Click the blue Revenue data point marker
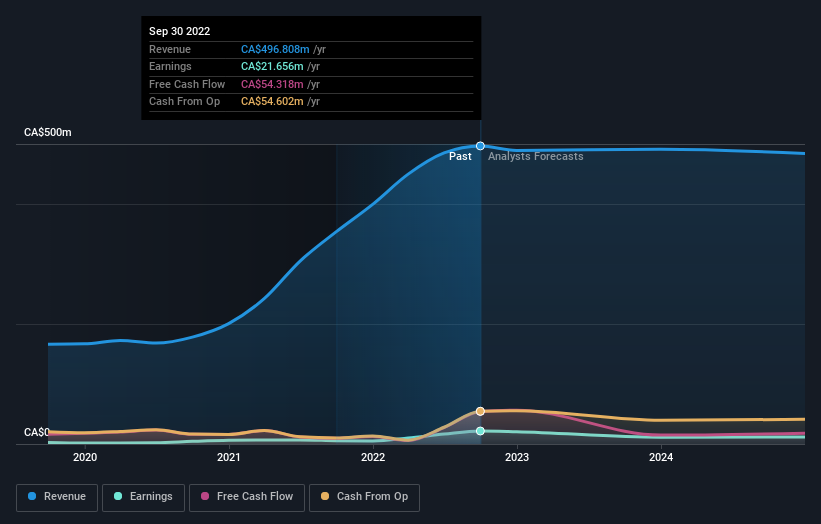Viewport: 821px width, 524px height. [x=480, y=146]
